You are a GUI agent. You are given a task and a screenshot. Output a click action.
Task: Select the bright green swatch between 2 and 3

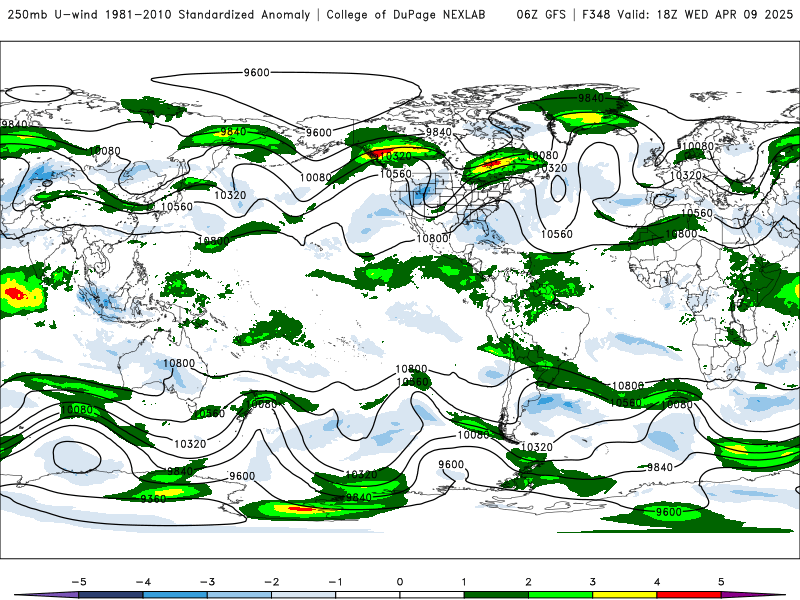tap(560, 595)
